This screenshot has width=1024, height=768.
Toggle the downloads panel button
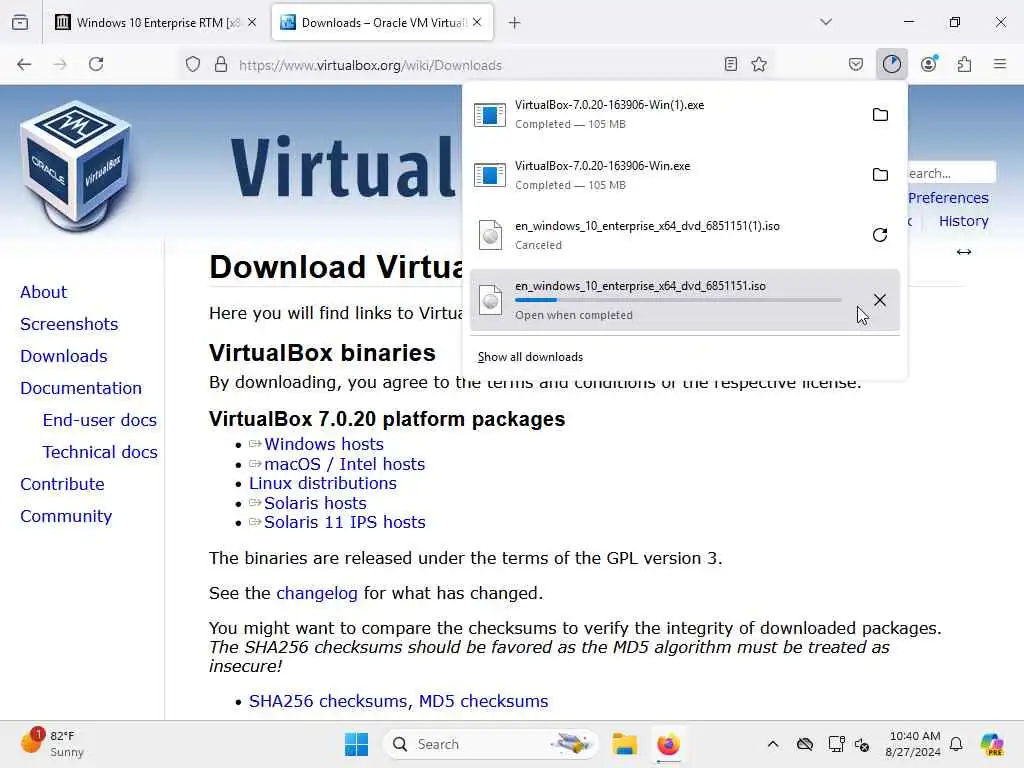coord(892,64)
